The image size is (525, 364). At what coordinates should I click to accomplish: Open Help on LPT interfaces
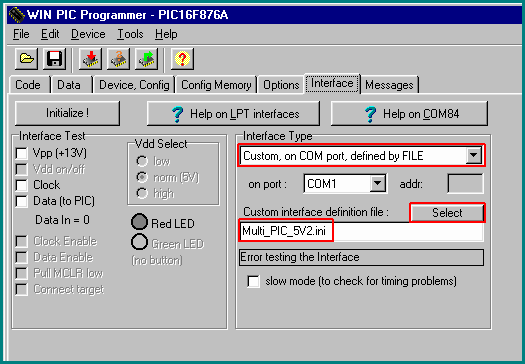[233, 114]
